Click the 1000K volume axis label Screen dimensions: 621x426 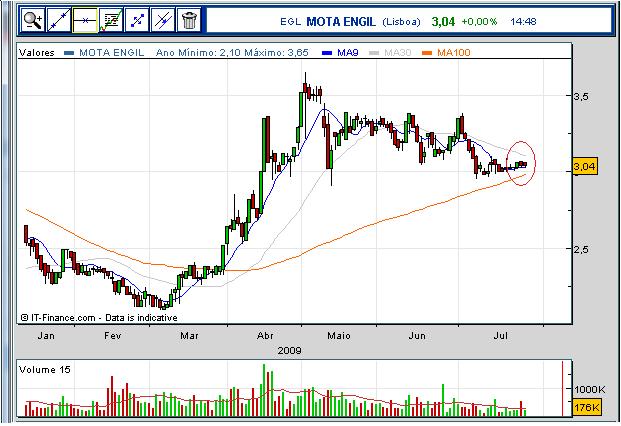(590, 390)
